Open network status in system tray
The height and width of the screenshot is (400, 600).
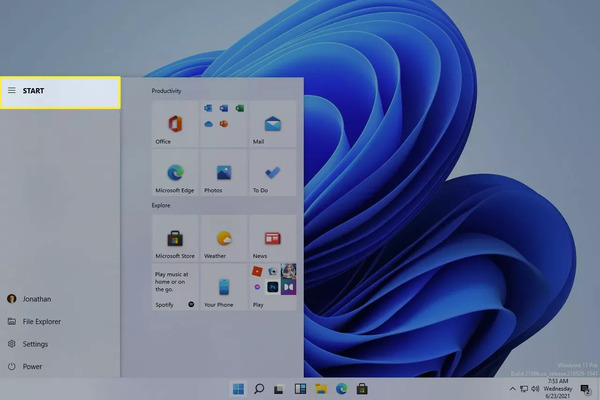524,389
